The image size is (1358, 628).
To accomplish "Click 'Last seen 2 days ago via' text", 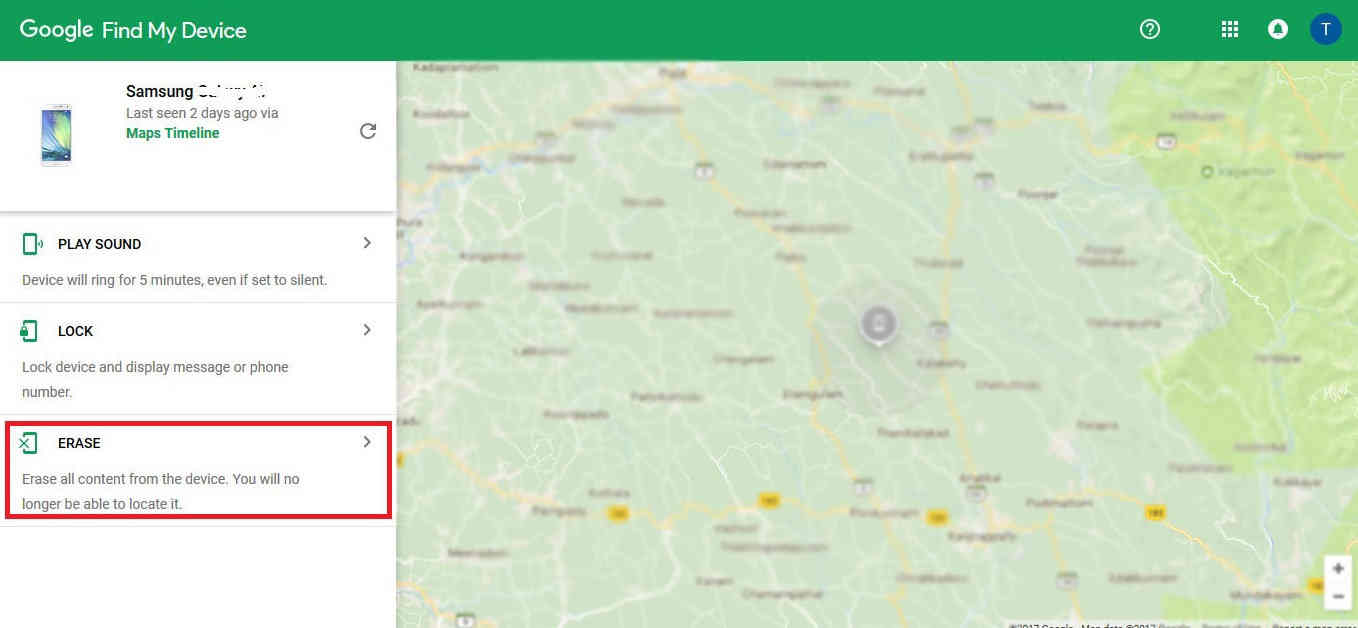I will pyautogui.click(x=202, y=113).
